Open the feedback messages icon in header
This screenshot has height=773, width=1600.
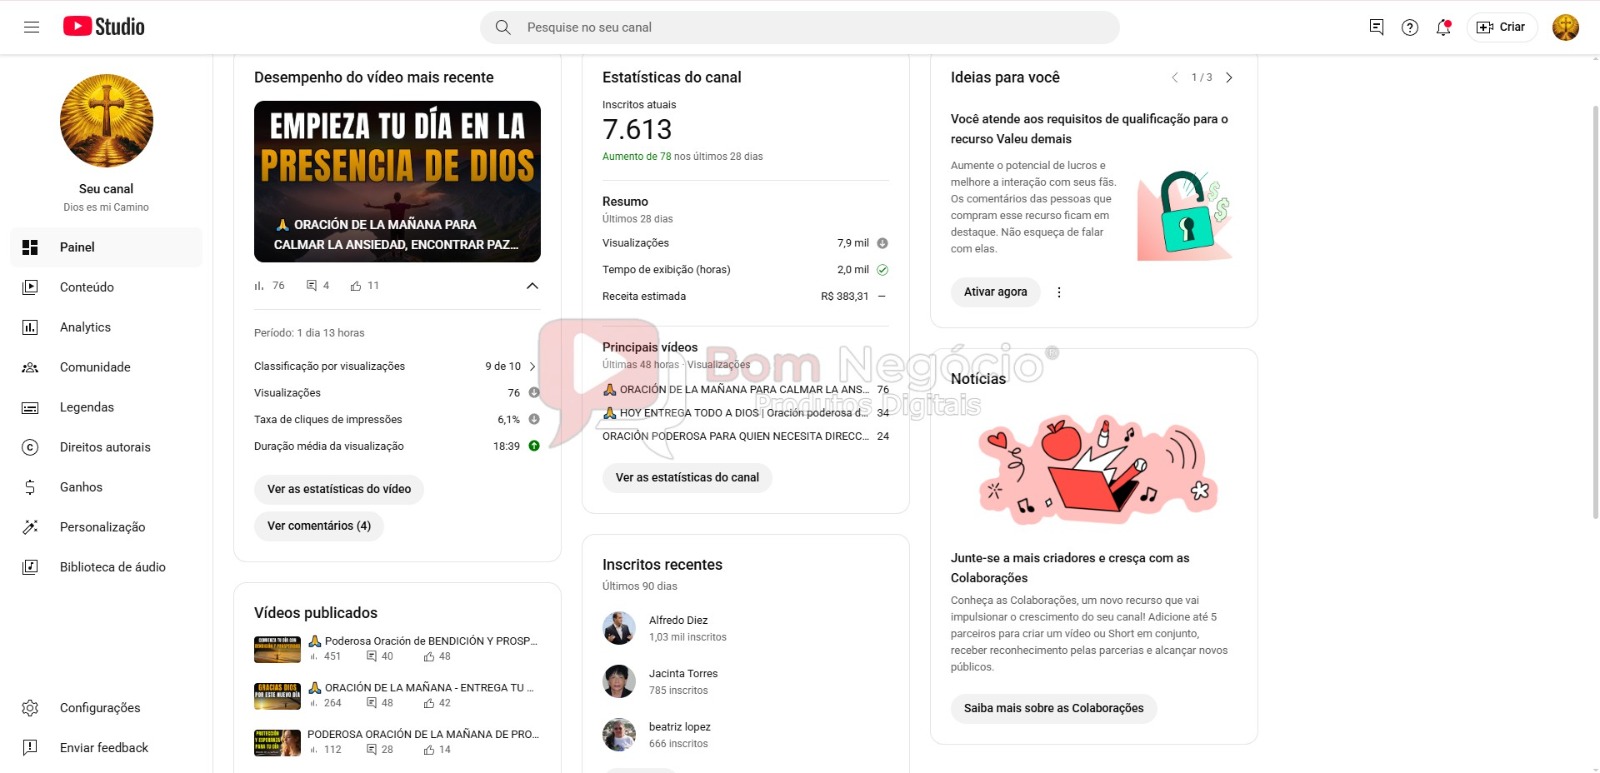[x=1377, y=27]
